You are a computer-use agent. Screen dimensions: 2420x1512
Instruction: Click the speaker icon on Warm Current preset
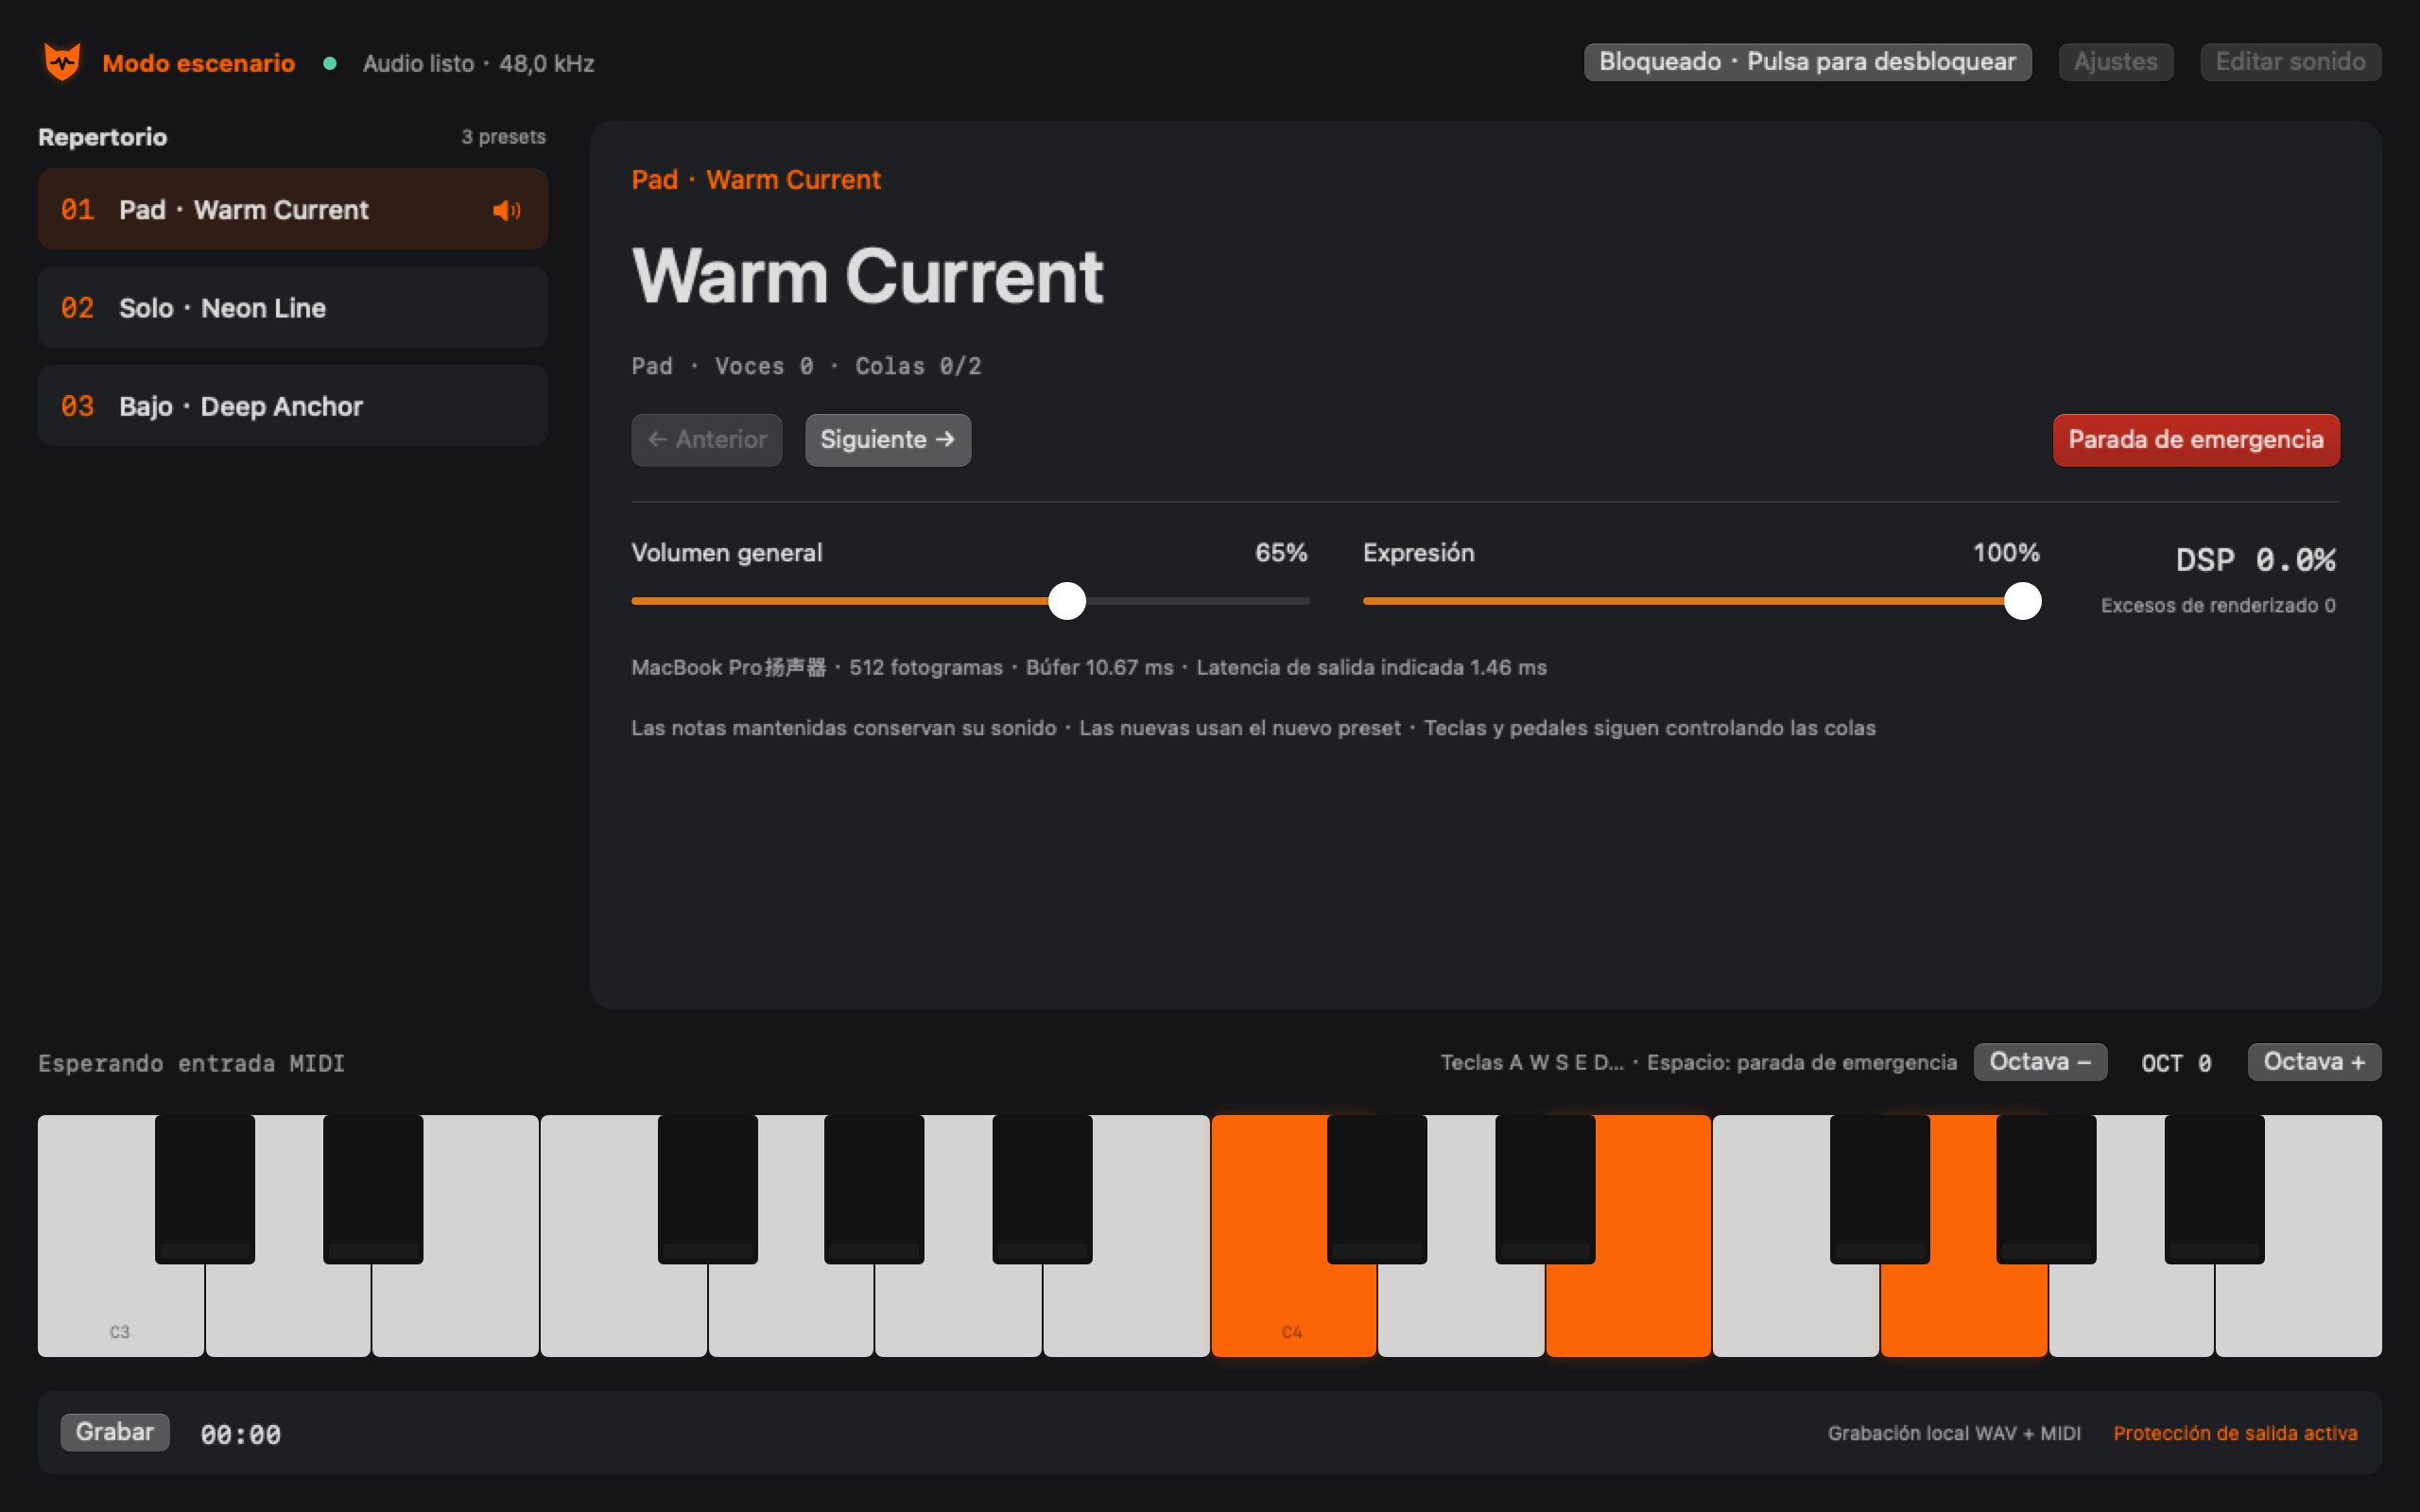[506, 210]
